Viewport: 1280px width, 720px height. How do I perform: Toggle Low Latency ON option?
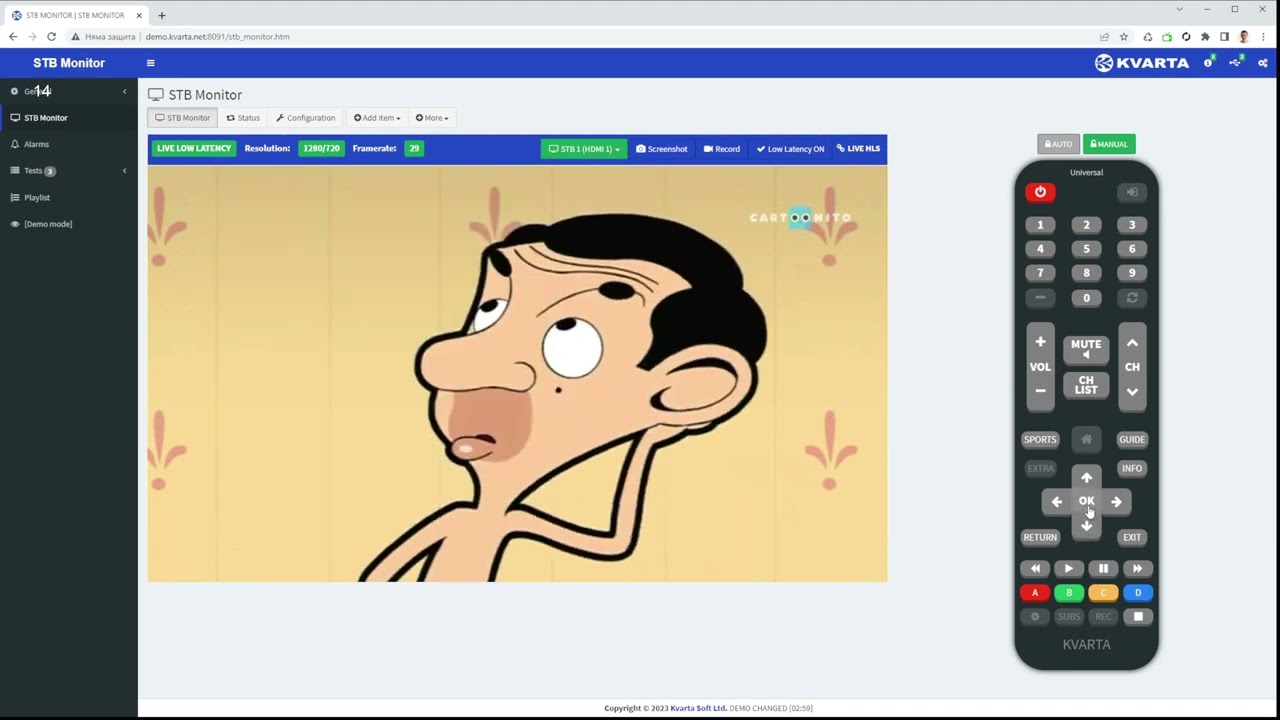click(x=790, y=149)
